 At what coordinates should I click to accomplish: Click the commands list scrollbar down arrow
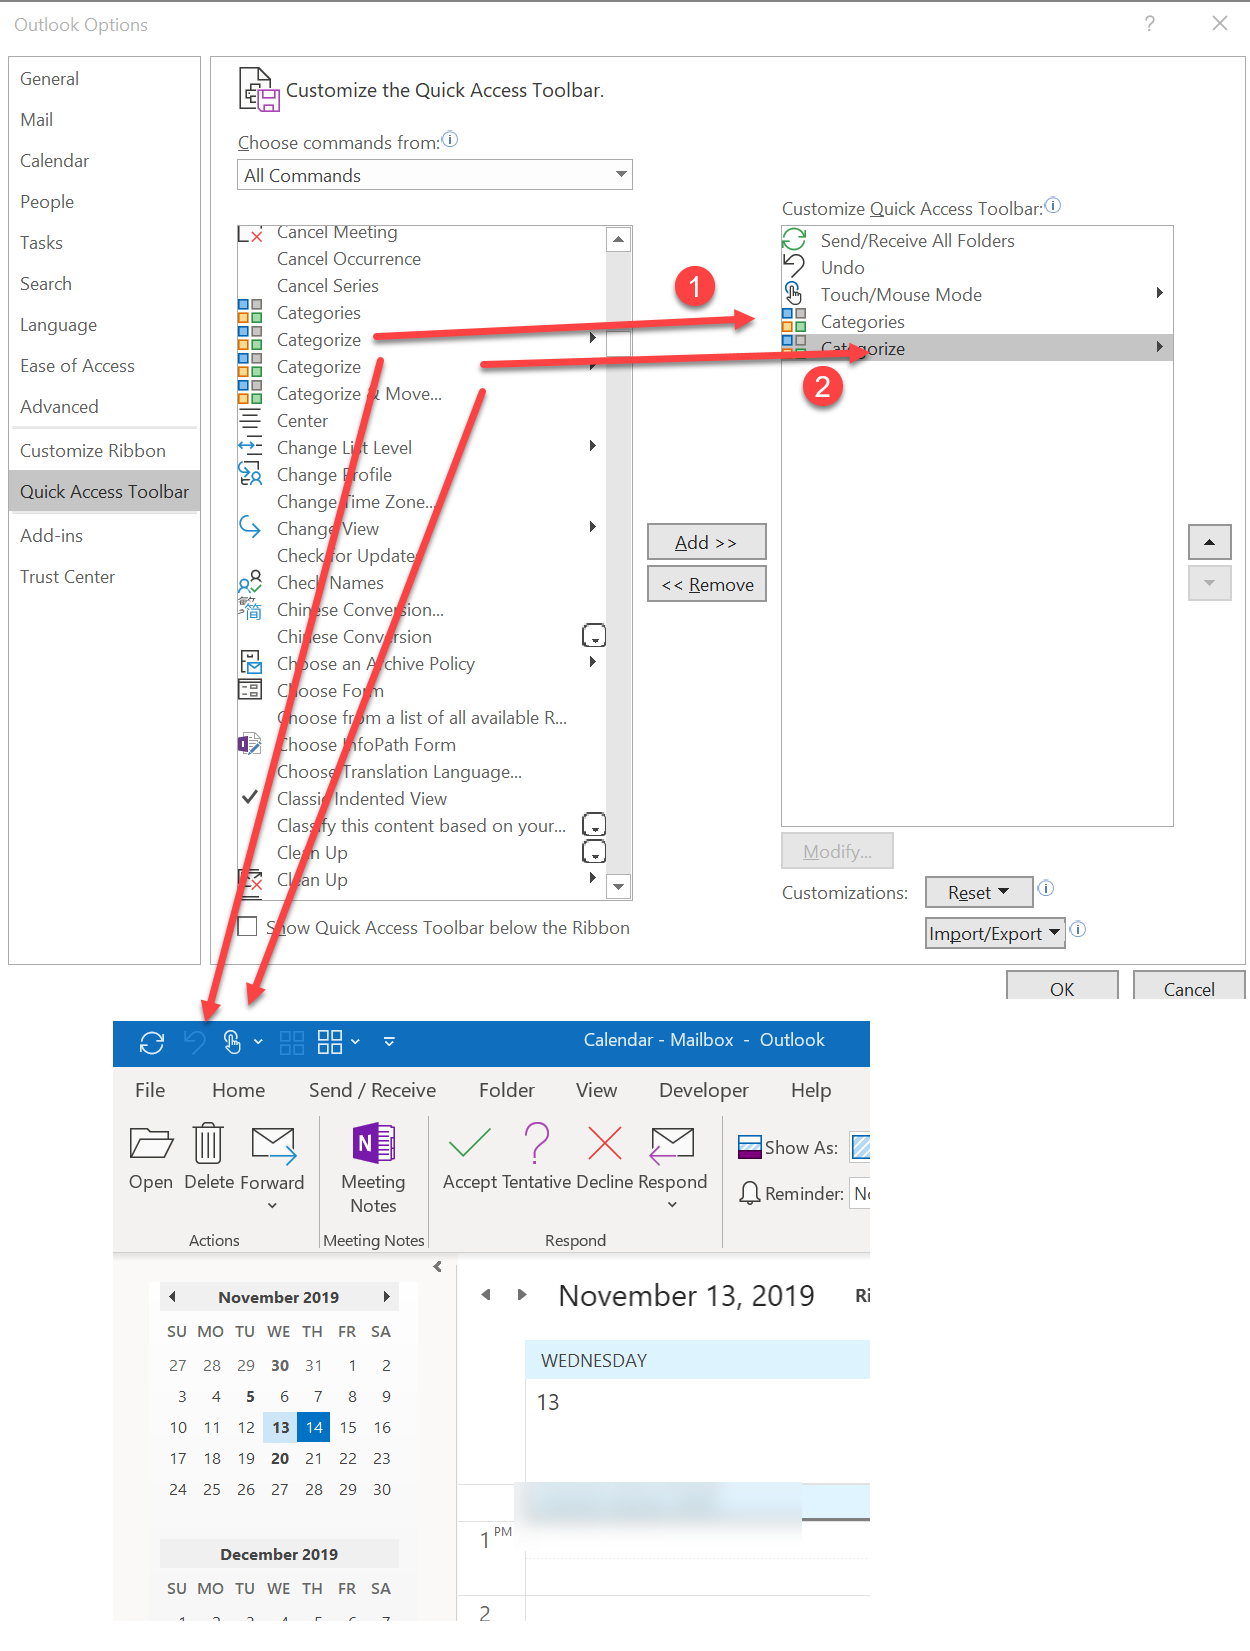pos(619,886)
